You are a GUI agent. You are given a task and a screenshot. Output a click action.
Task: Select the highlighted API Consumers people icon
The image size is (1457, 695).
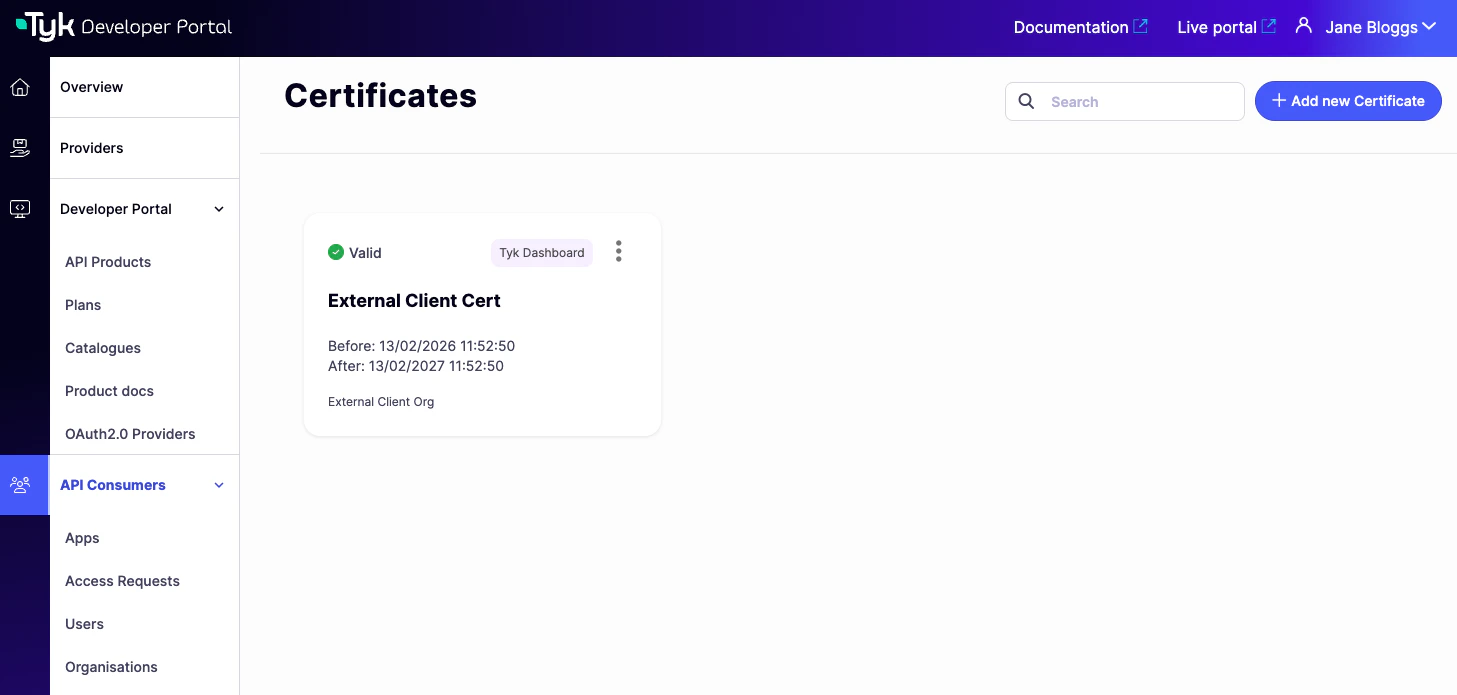21,484
